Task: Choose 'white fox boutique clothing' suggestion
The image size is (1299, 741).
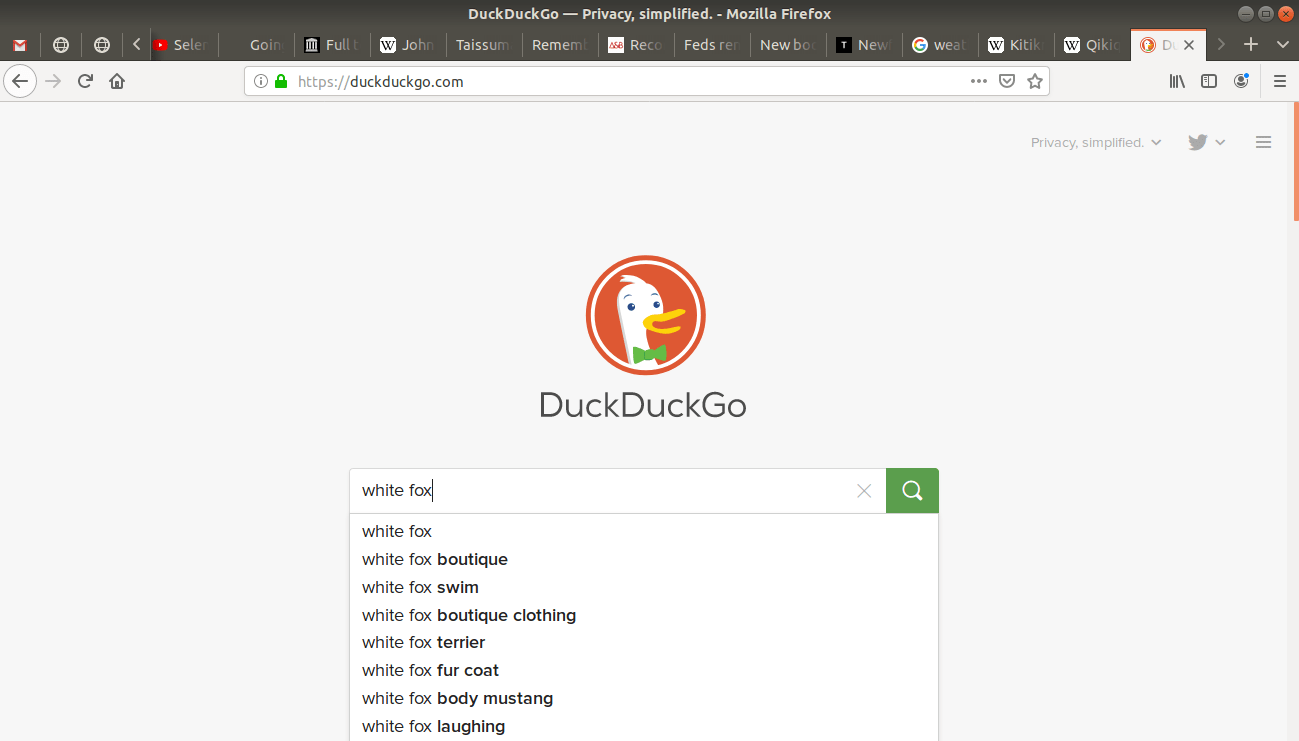Action: [x=644, y=615]
